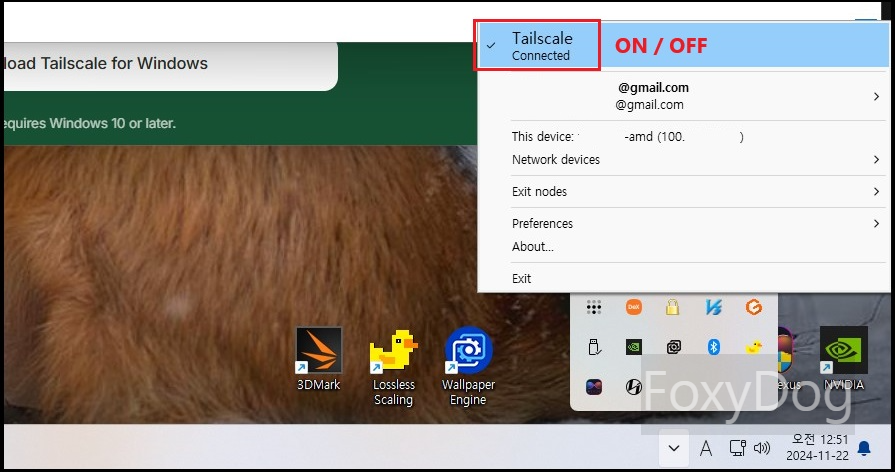Click the network status taskbar icon
The image size is (895, 475).
click(x=737, y=448)
